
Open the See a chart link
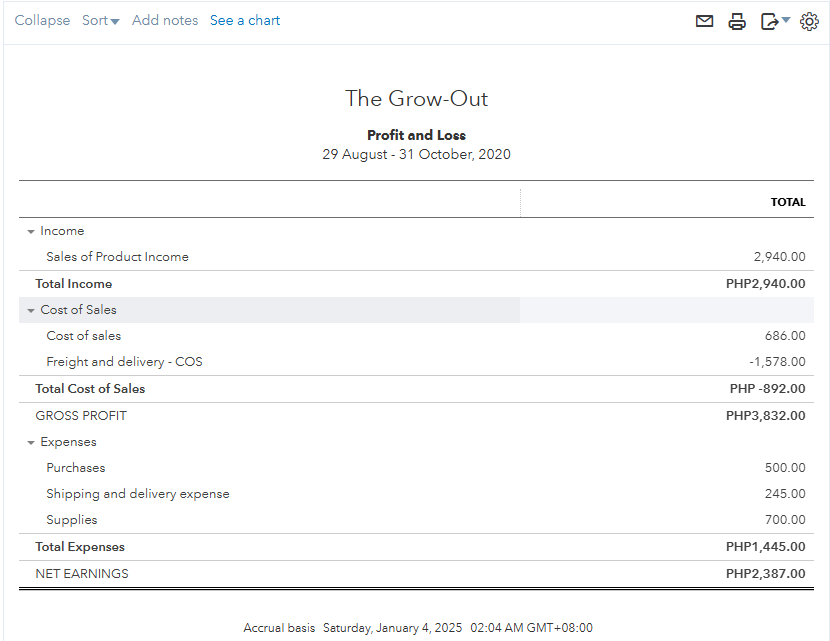pyautogui.click(x=245, y=21)
